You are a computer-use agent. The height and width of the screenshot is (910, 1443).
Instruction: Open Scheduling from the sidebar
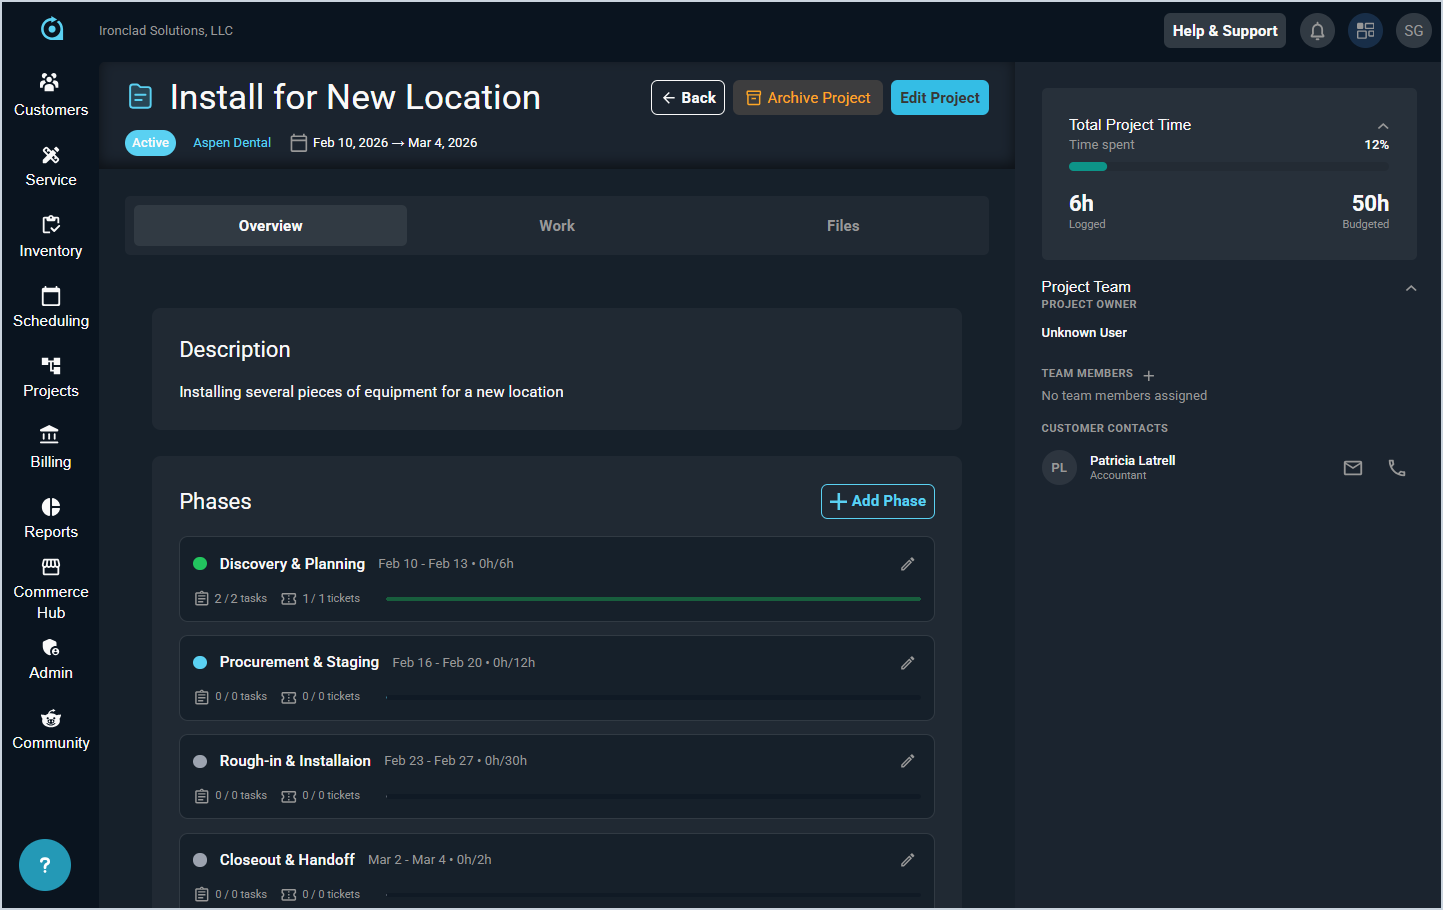pyautogui.click(x=50, y=307)
